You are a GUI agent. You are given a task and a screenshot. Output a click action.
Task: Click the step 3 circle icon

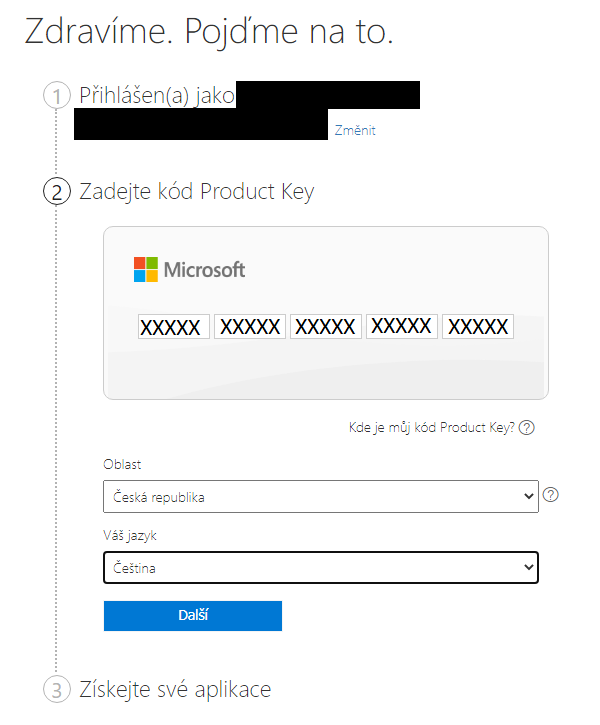pos(57,689)
